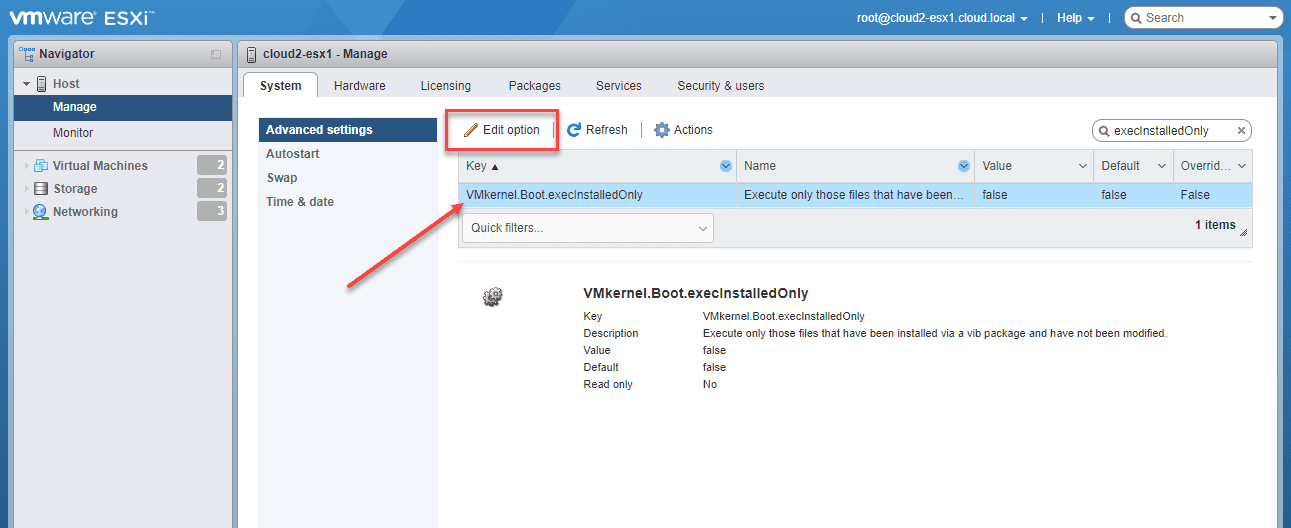Click the Edit option button
The image size is (1291, 528).
502,130
